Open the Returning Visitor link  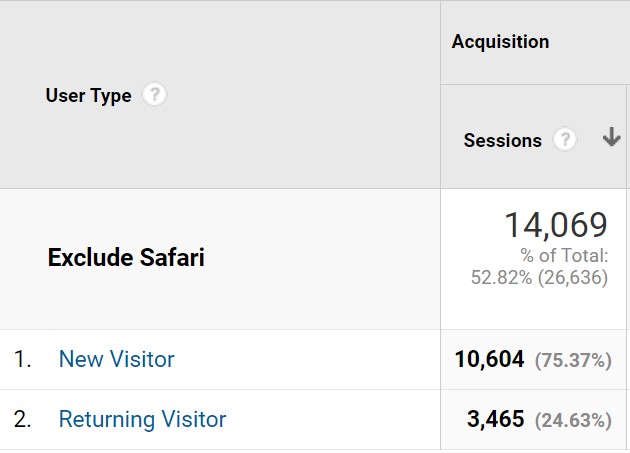(x=142, y=419)
